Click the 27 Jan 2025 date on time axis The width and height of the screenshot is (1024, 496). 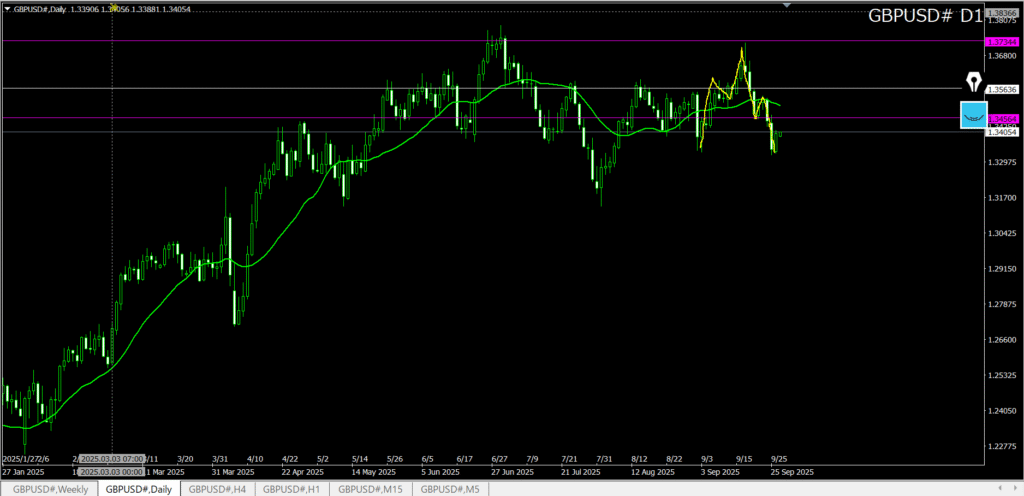[23, 470]
